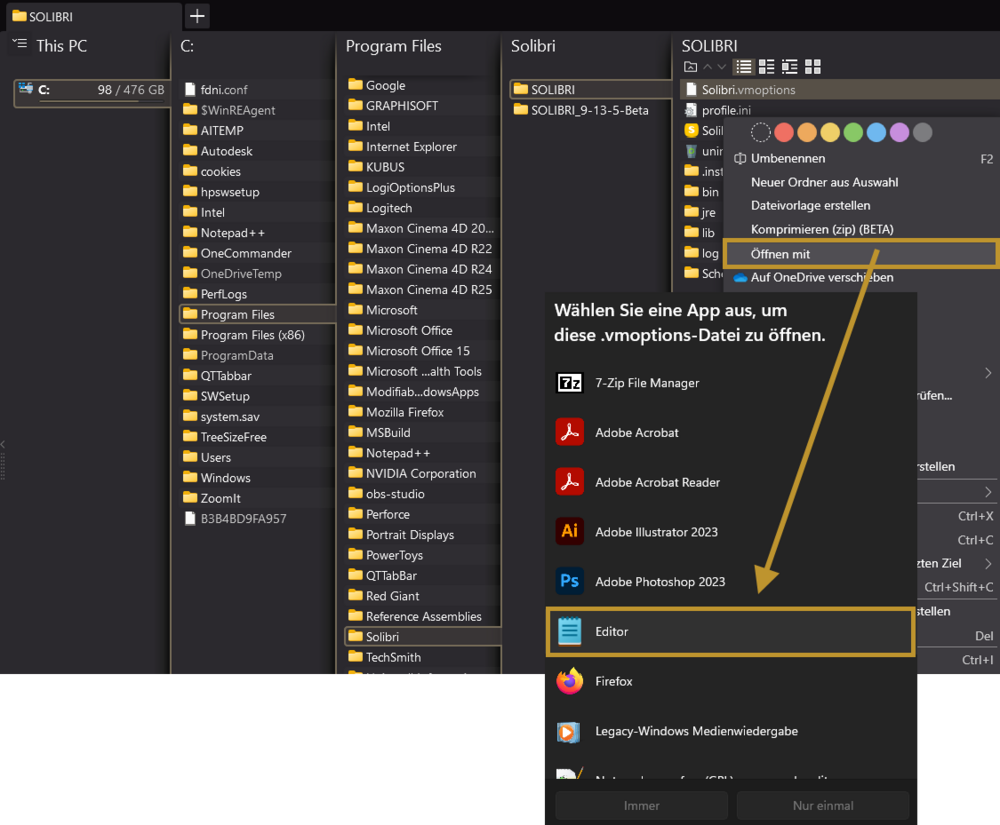Click the OneDrive cloud icon in context menu
This screenshot has width=1000, height=825.
(740, 278)
